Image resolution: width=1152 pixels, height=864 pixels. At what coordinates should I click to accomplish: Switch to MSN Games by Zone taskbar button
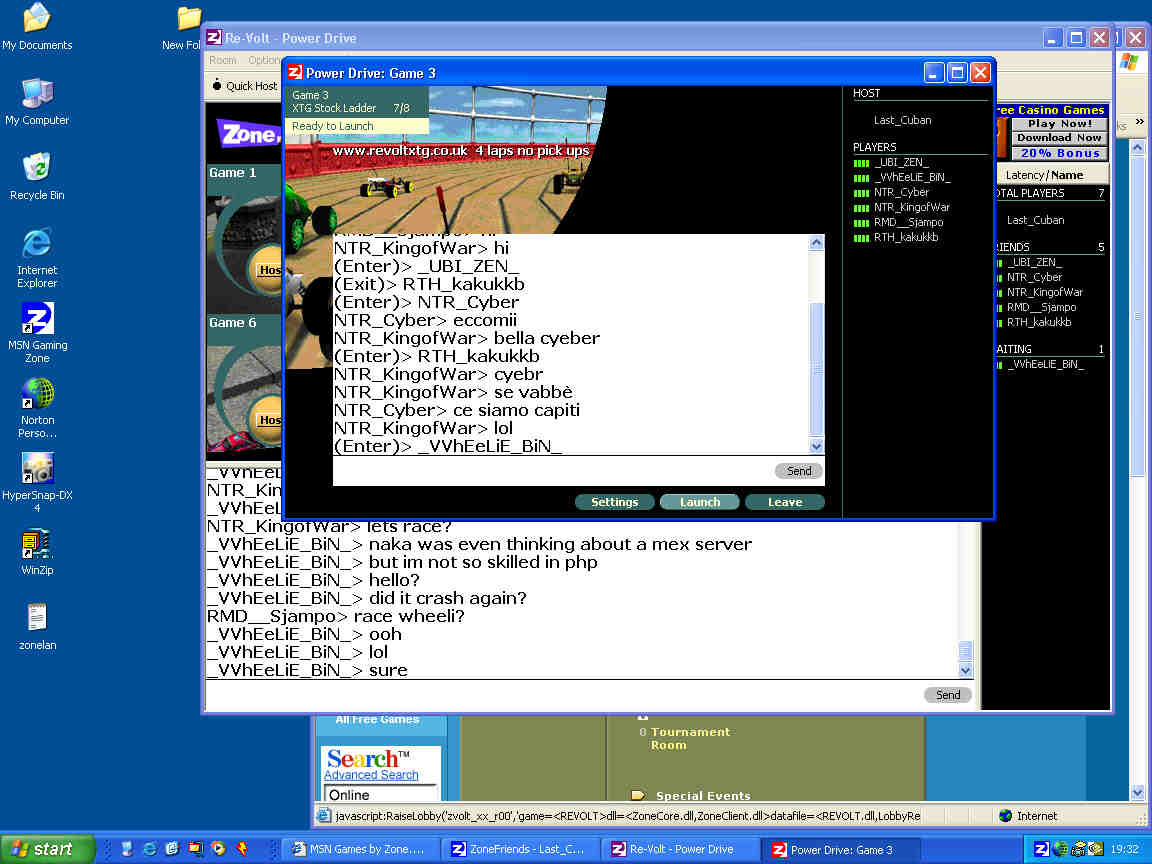(x=359, y=849)
